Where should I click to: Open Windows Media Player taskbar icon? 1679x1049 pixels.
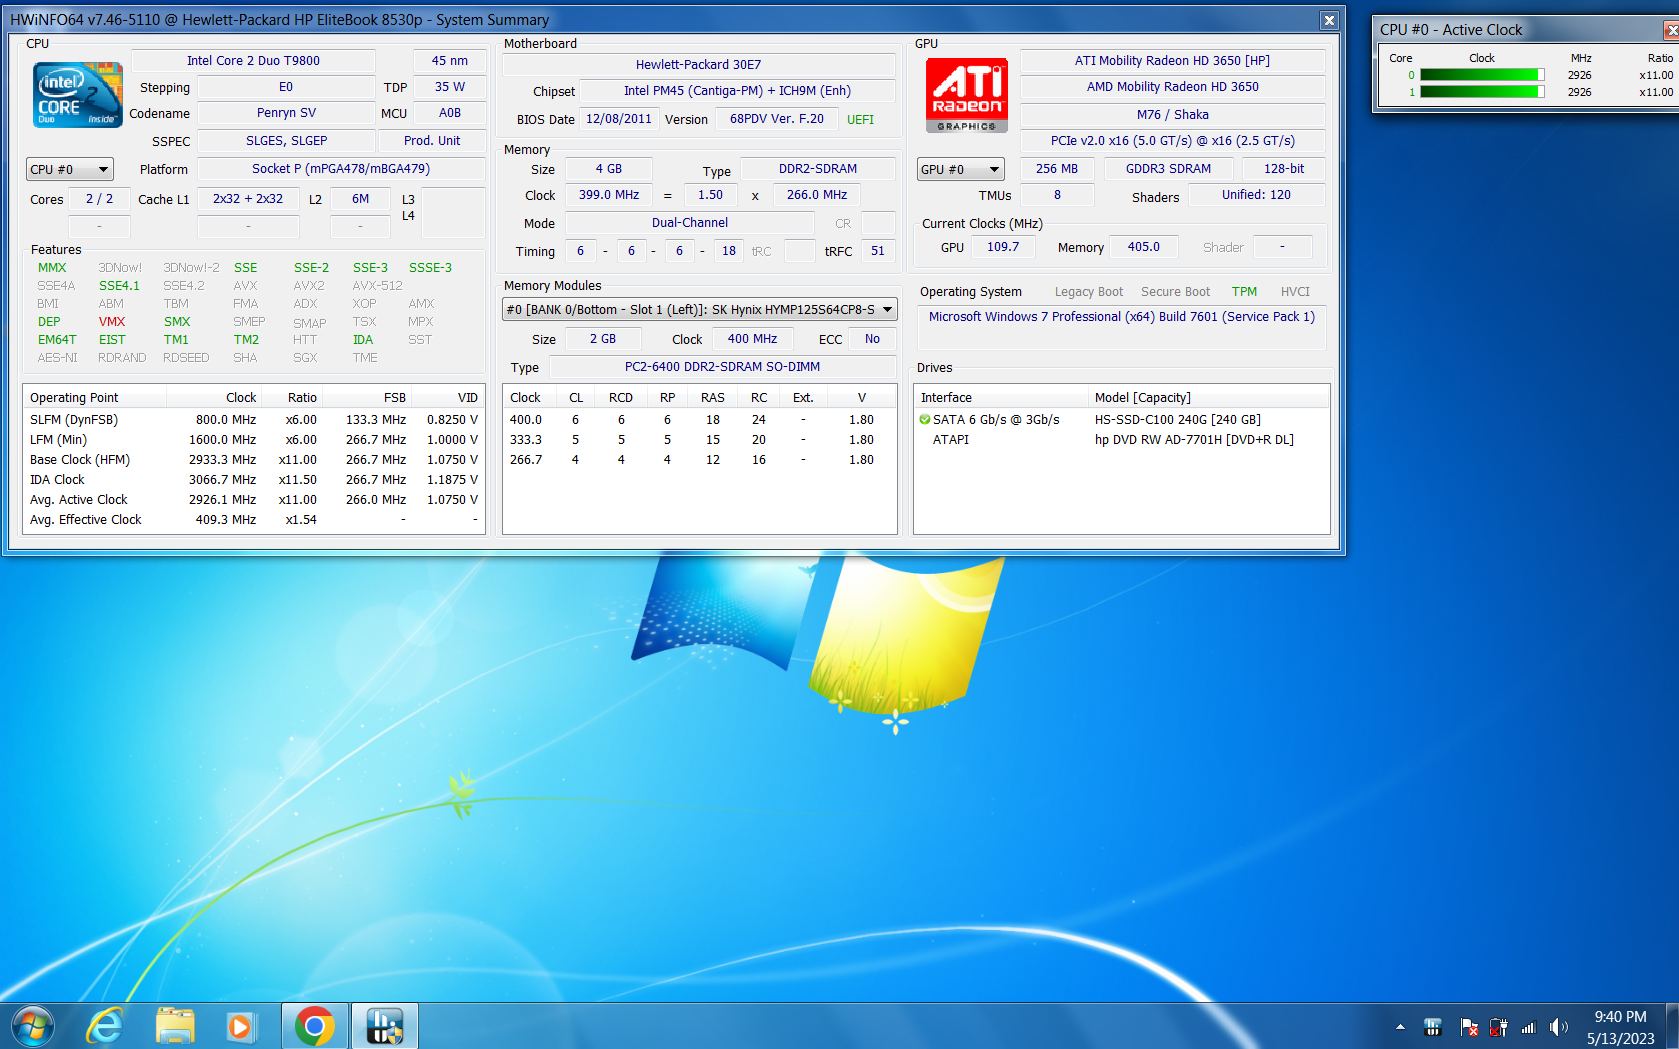240,1026
